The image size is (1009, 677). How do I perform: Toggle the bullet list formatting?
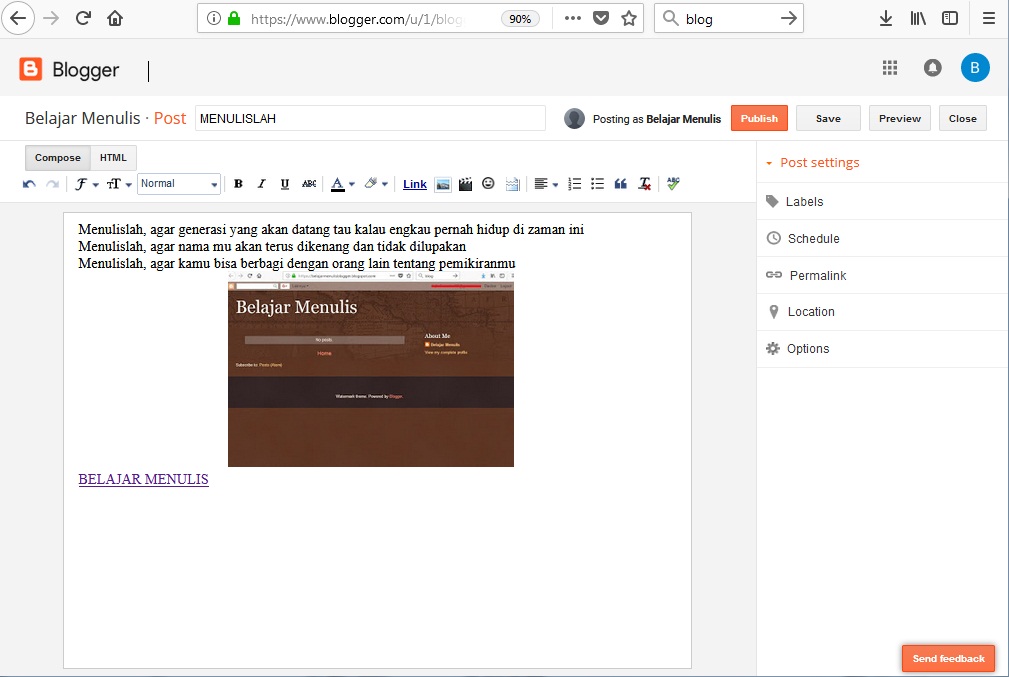(x=597, y=184)
